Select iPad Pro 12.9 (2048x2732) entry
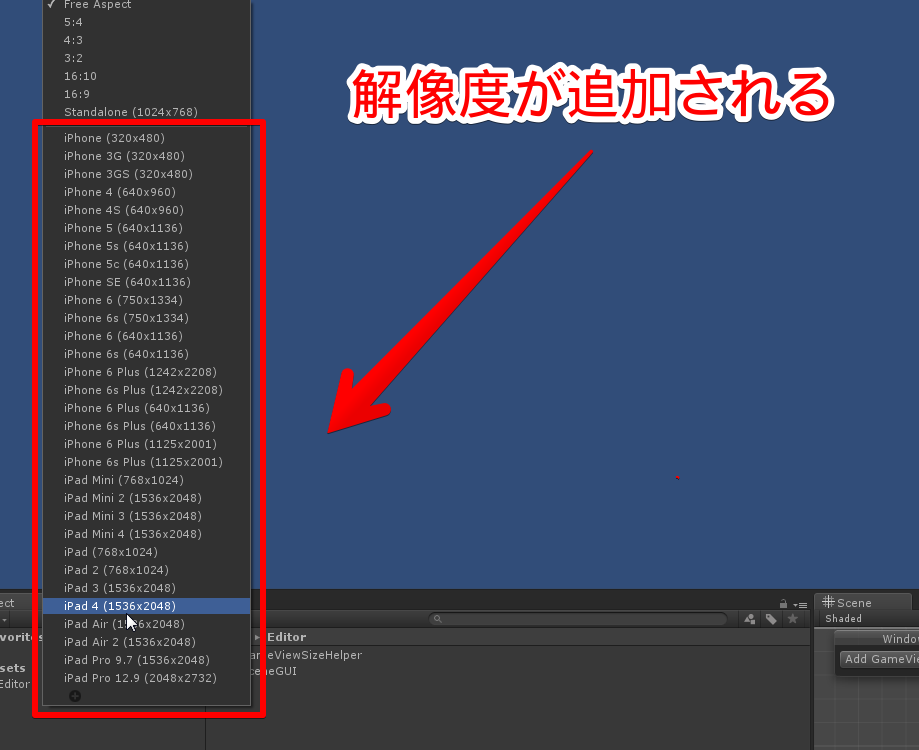The height and width of the screenshot is (750, 919). pyautogui.click(x=147, y=678)
